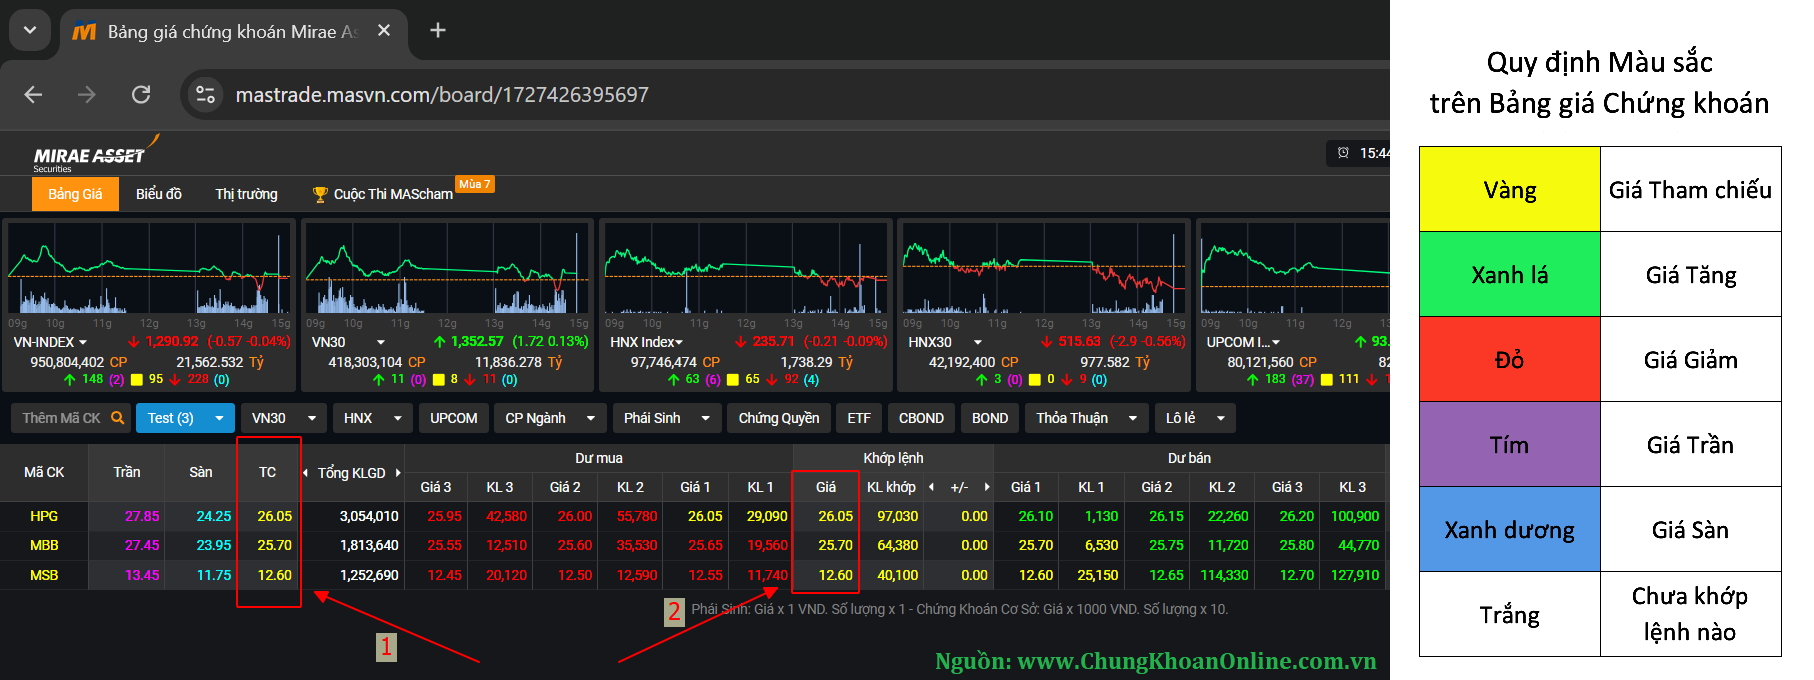The width and height of the screenshot is (1814, 680).
Task: Click the HPG stock code row
Action: click(44, 516)
